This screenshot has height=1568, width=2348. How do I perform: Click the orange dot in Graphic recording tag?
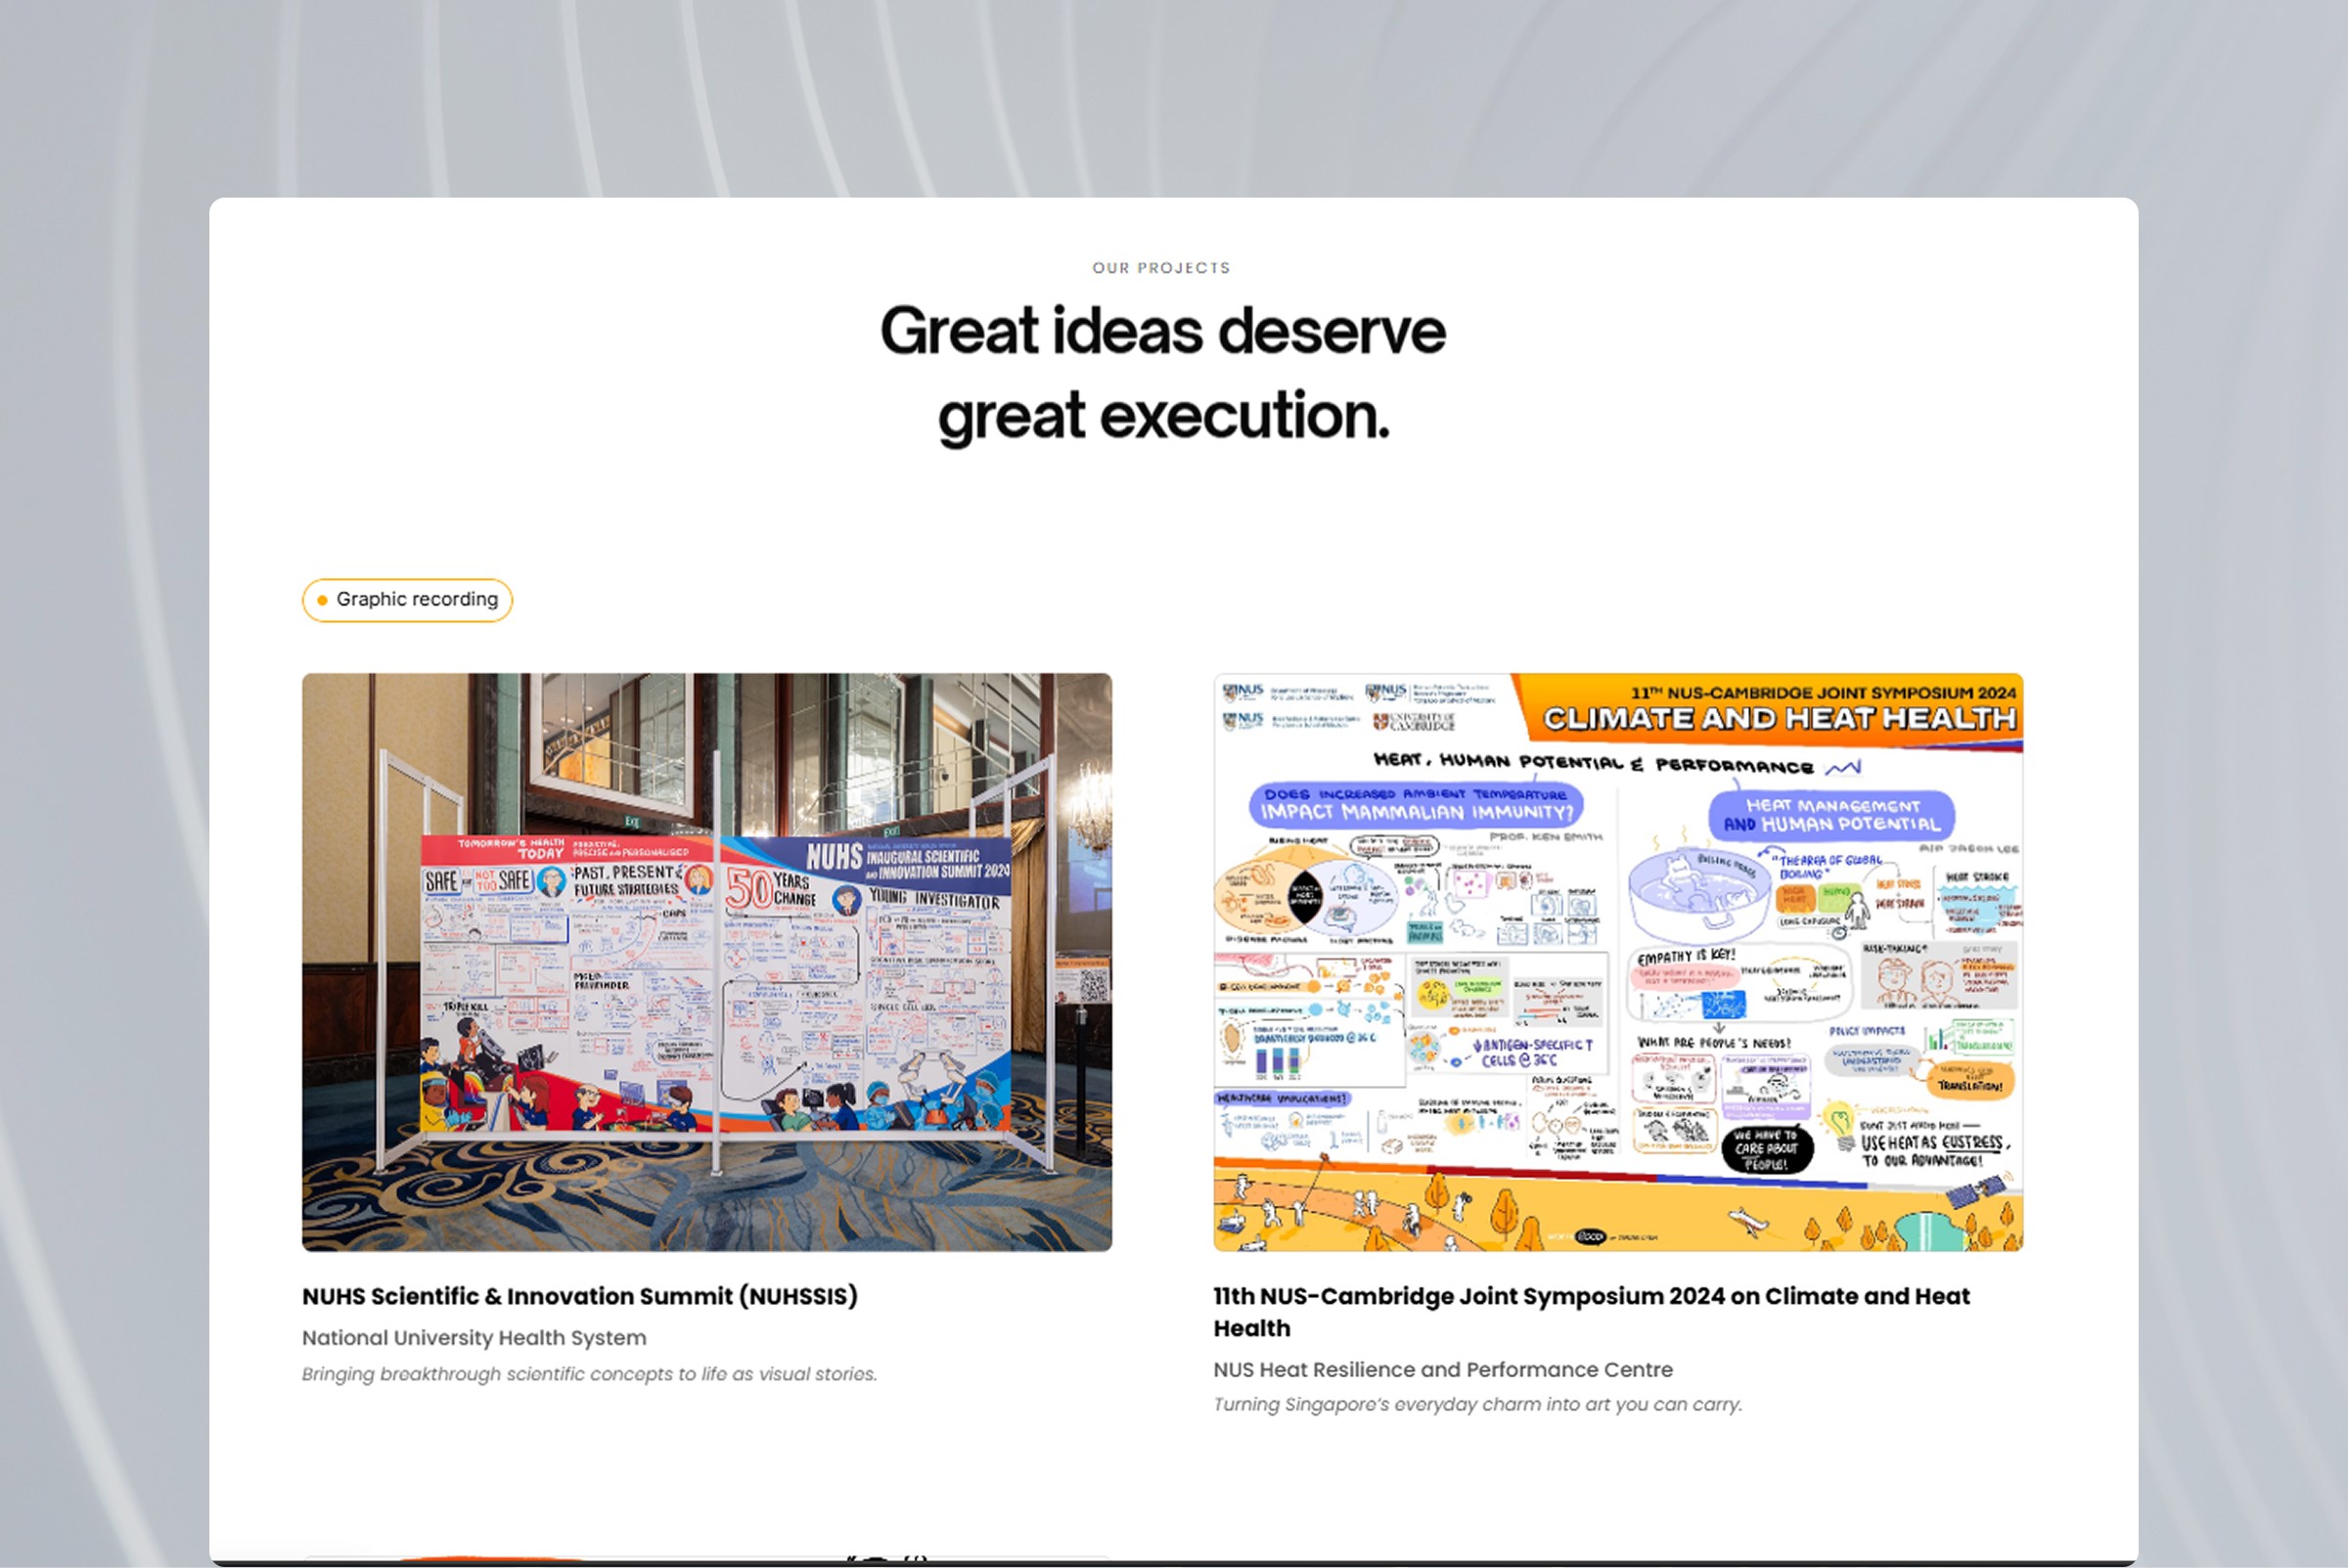pos(322,600)
